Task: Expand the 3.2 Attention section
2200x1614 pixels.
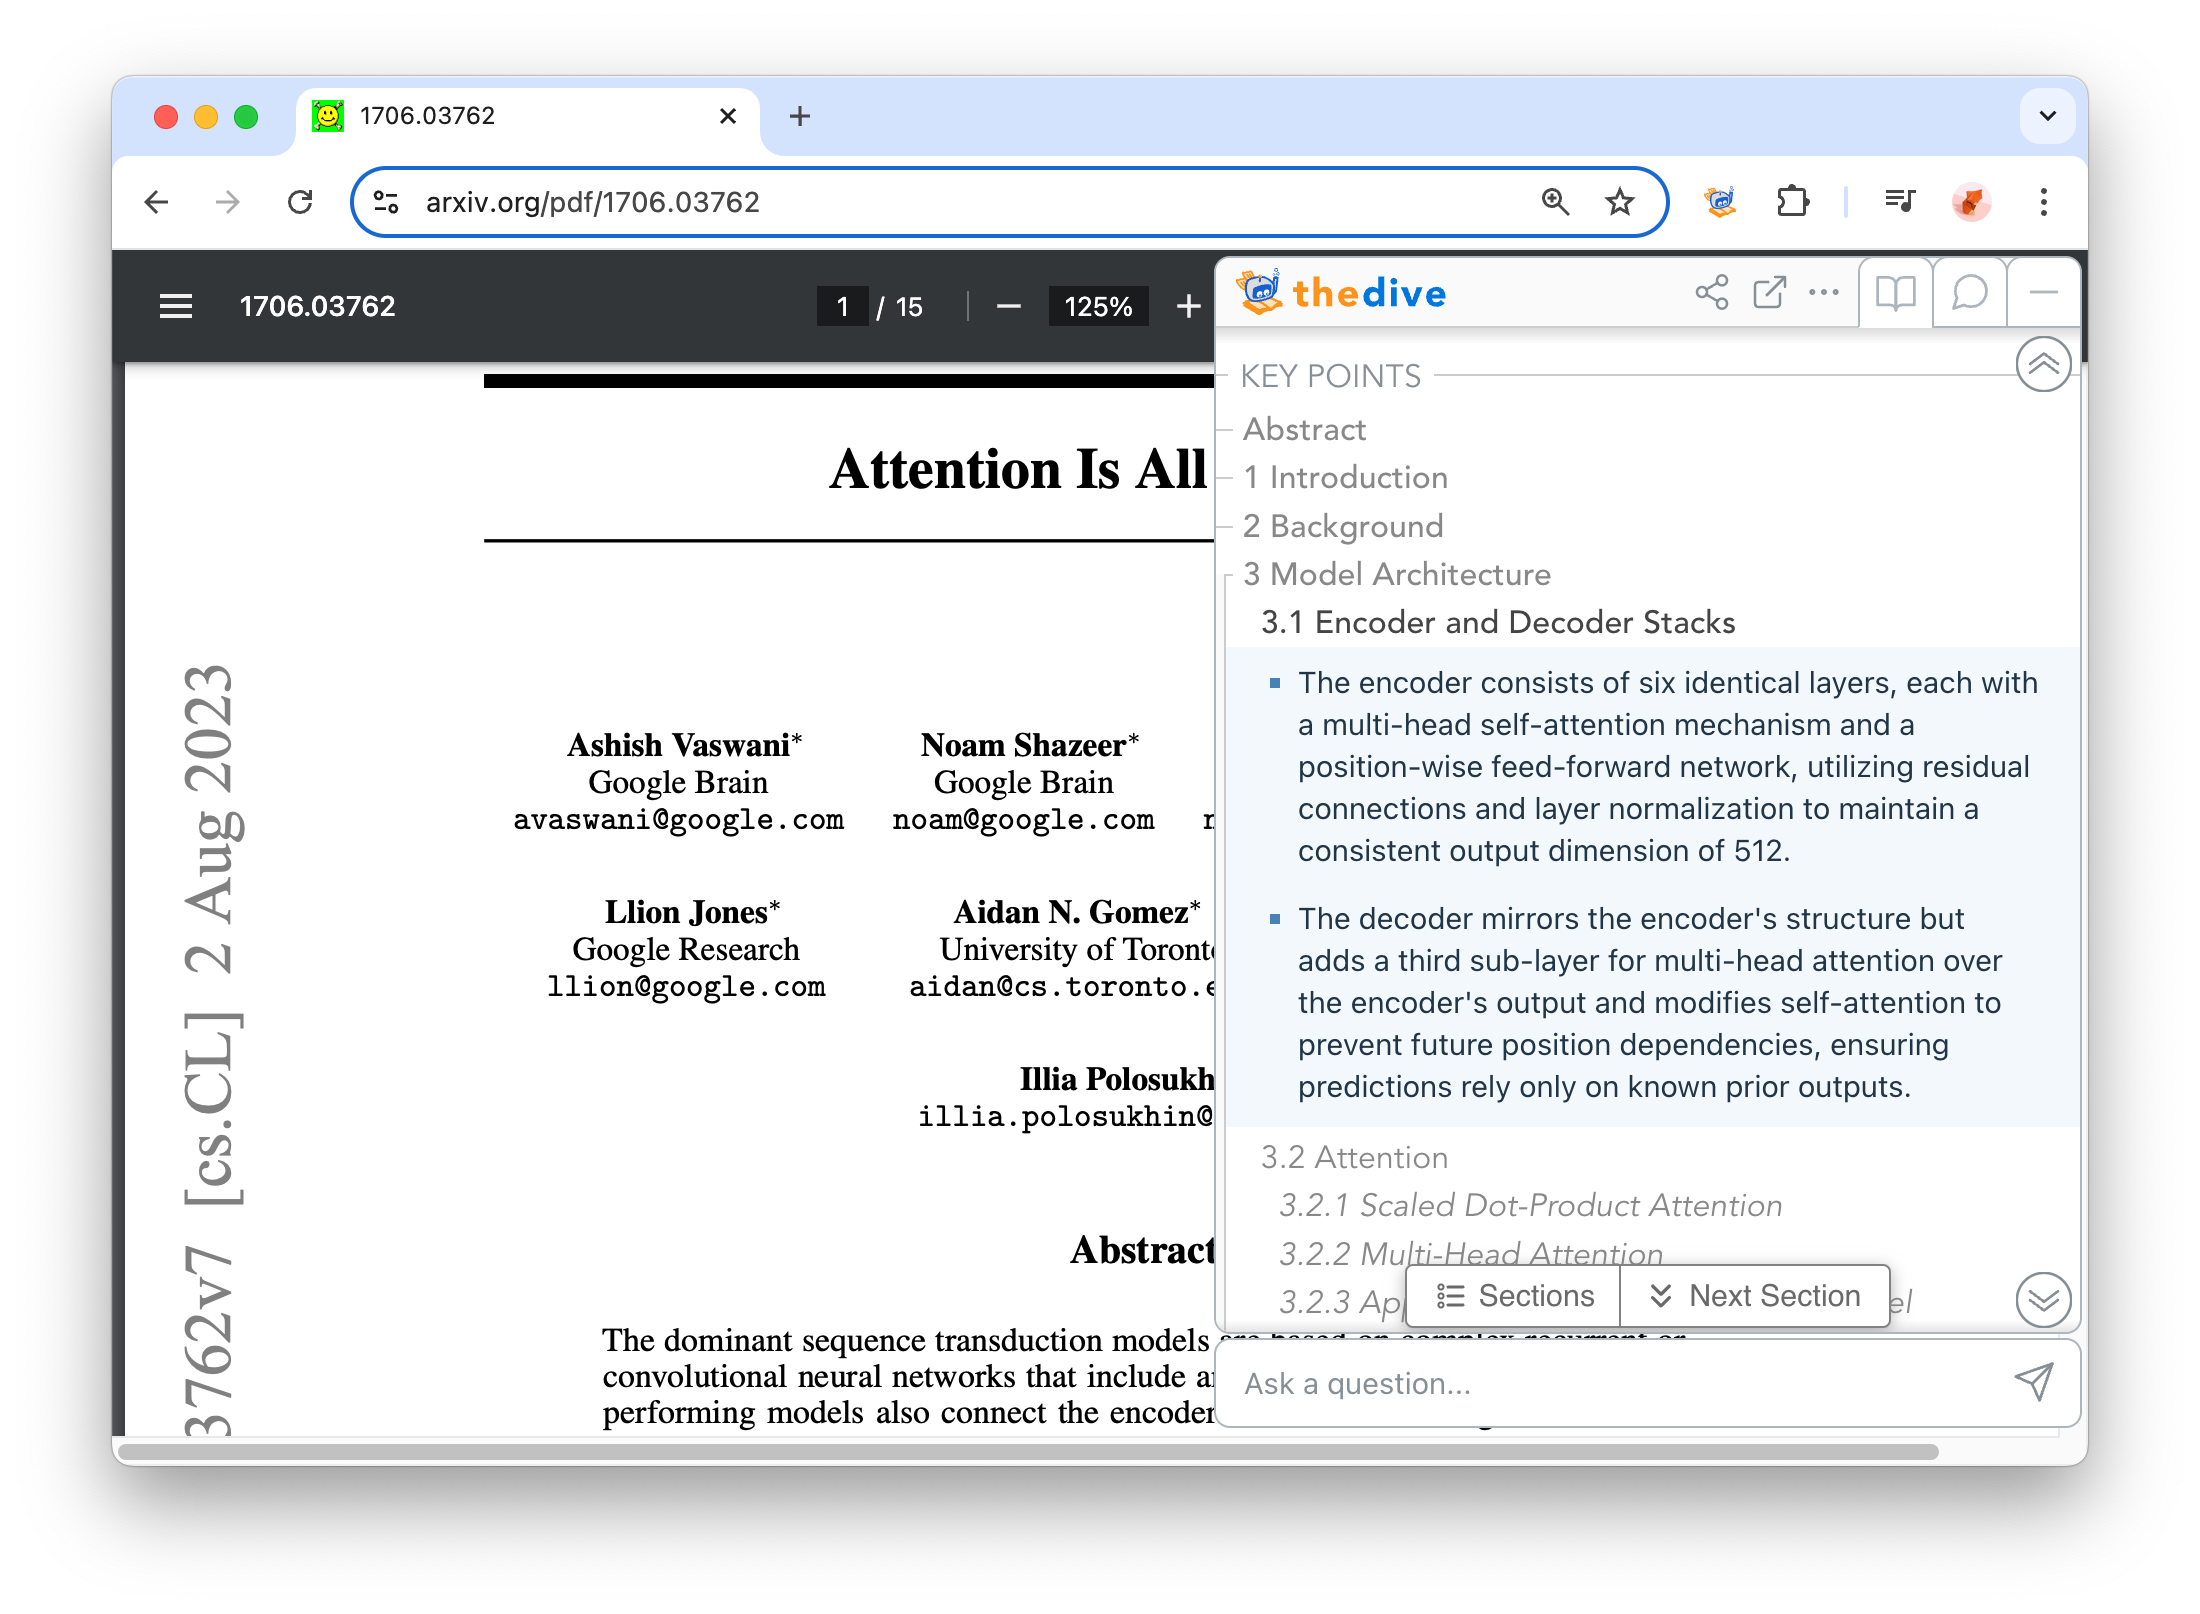Action: point(1355,1158)
